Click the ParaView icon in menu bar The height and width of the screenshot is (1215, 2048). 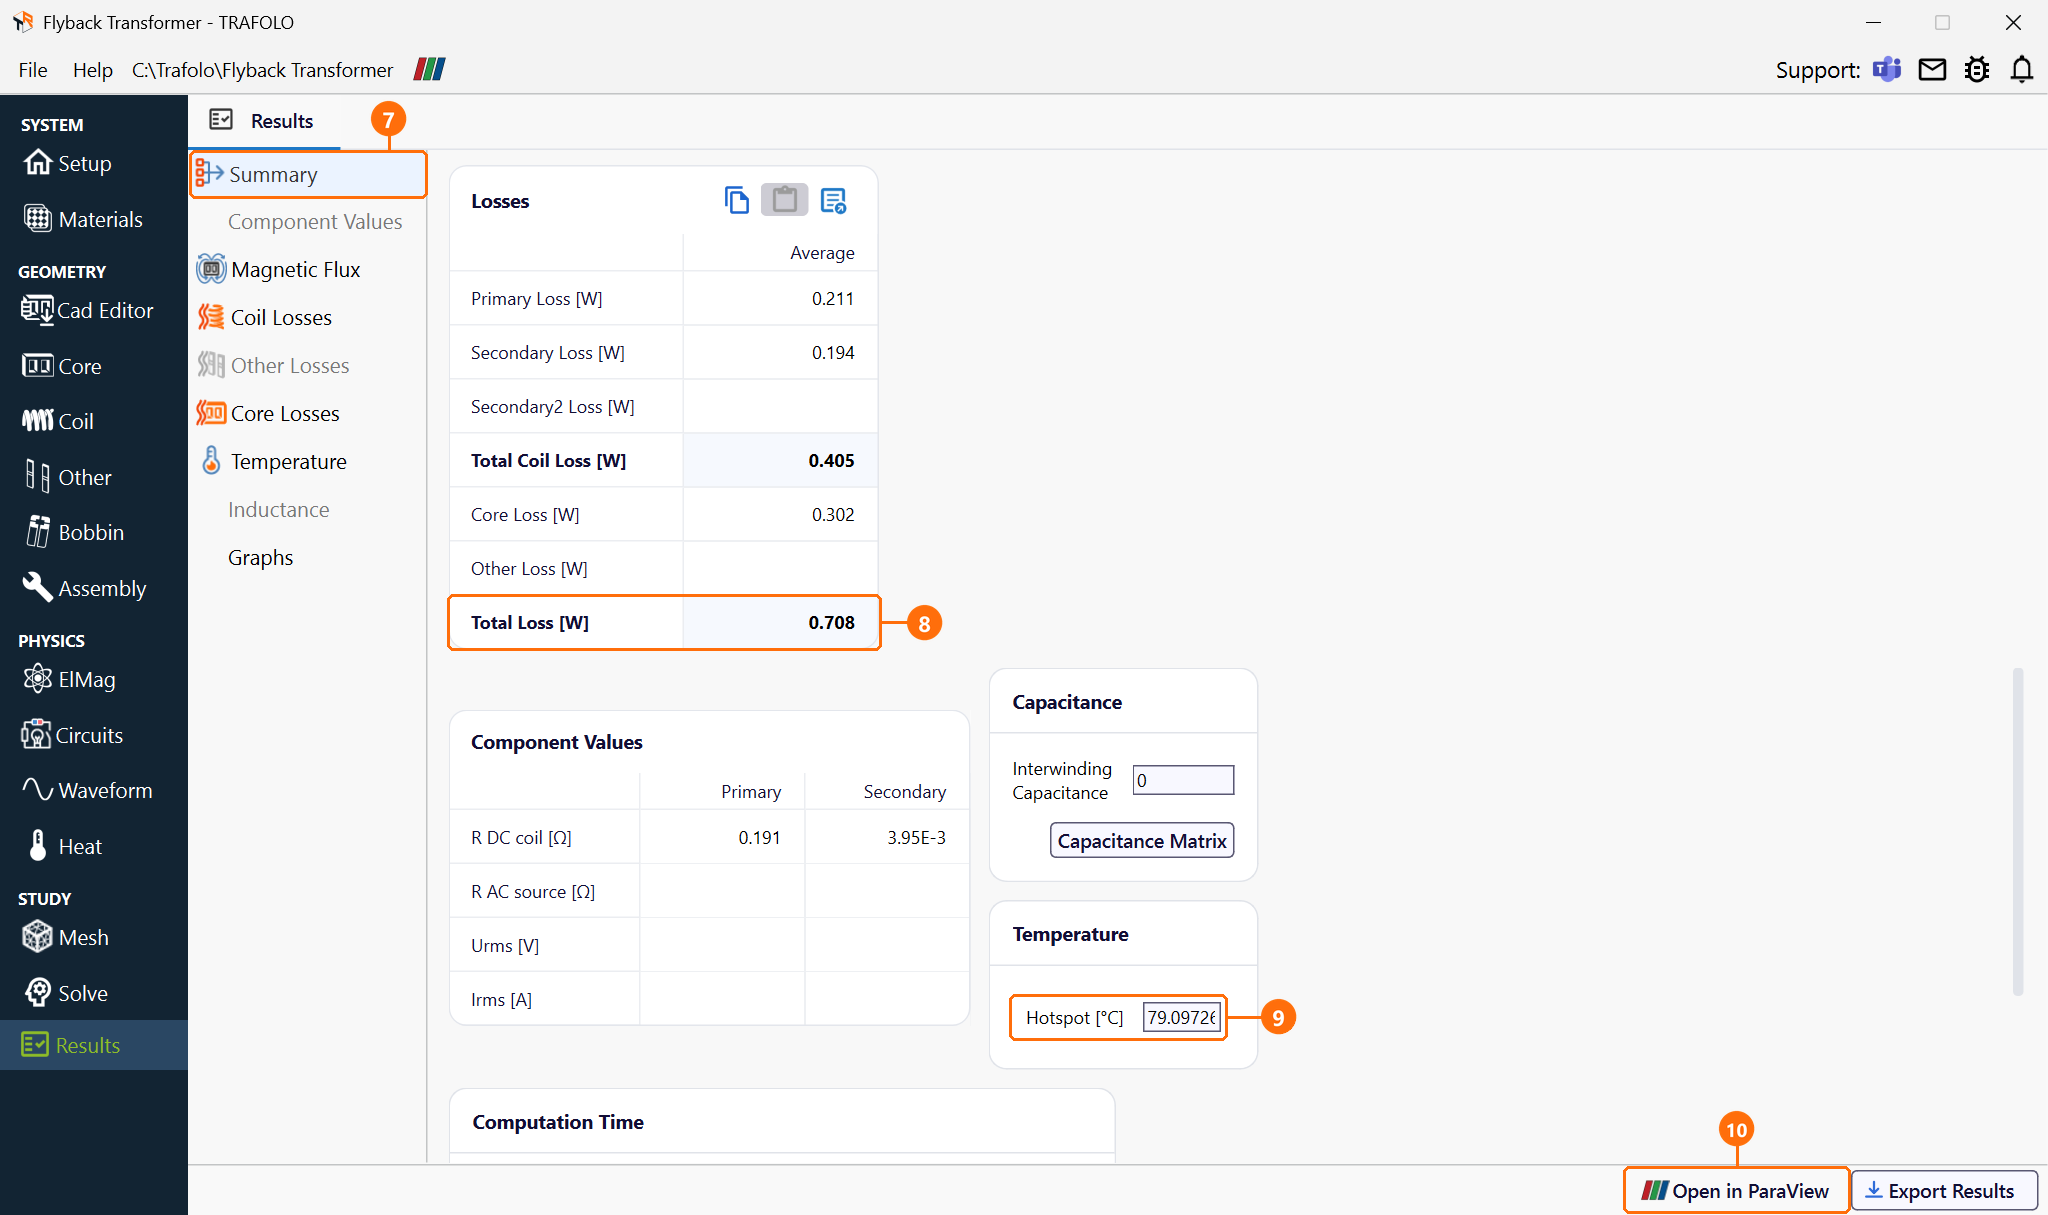(430, 69)
